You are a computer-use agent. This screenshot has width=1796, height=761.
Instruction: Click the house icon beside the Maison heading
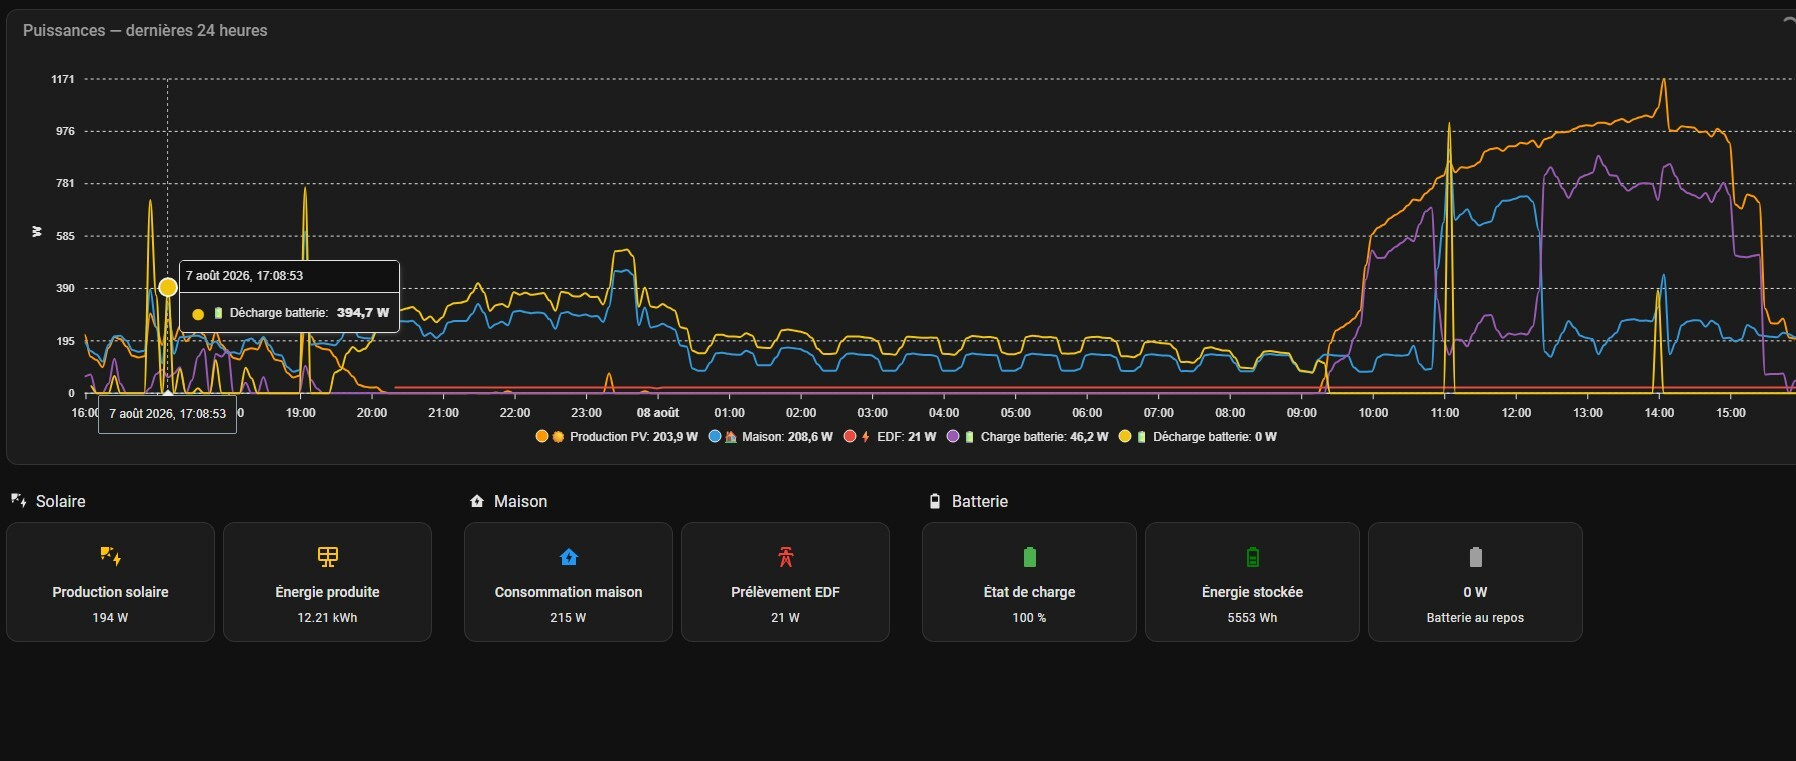(x=477, y=501)
